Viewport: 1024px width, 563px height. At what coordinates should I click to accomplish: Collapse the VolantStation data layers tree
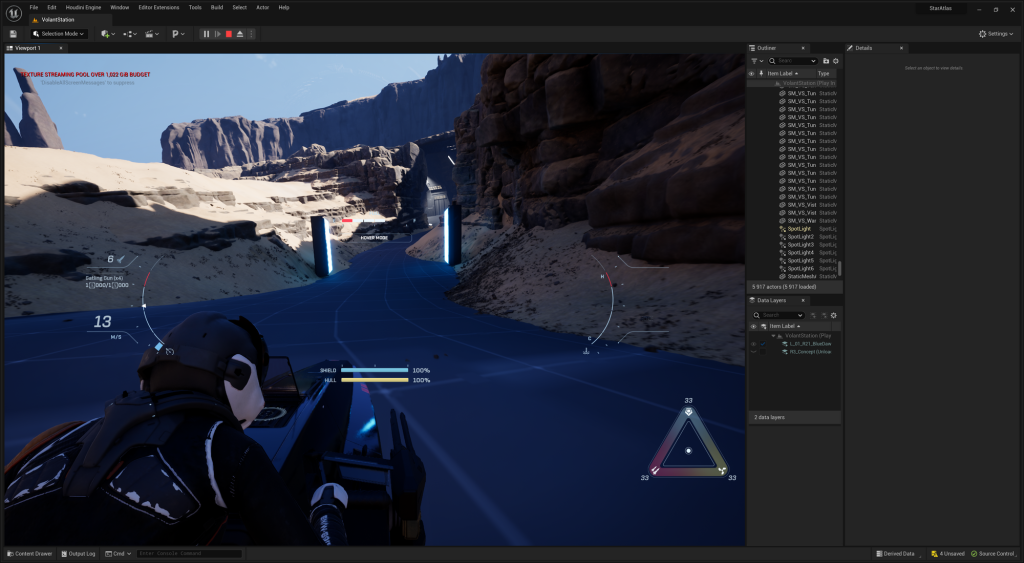point(773,336)
